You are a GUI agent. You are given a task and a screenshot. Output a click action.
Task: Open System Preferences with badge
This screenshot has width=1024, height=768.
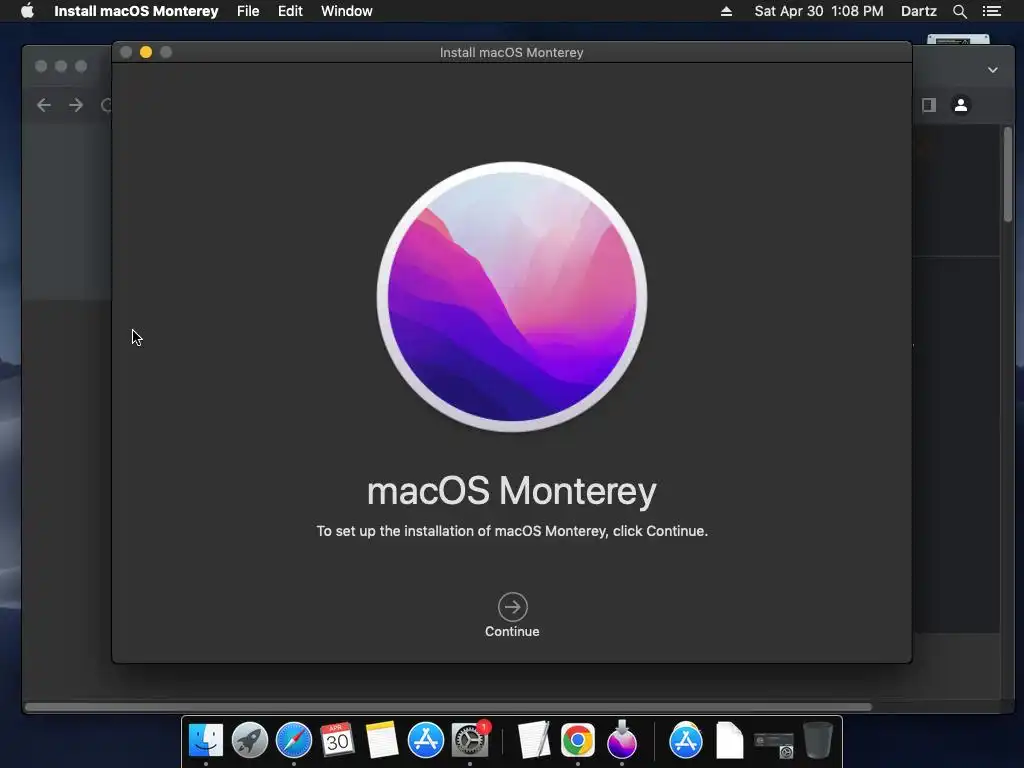click(x=470, y=740)
